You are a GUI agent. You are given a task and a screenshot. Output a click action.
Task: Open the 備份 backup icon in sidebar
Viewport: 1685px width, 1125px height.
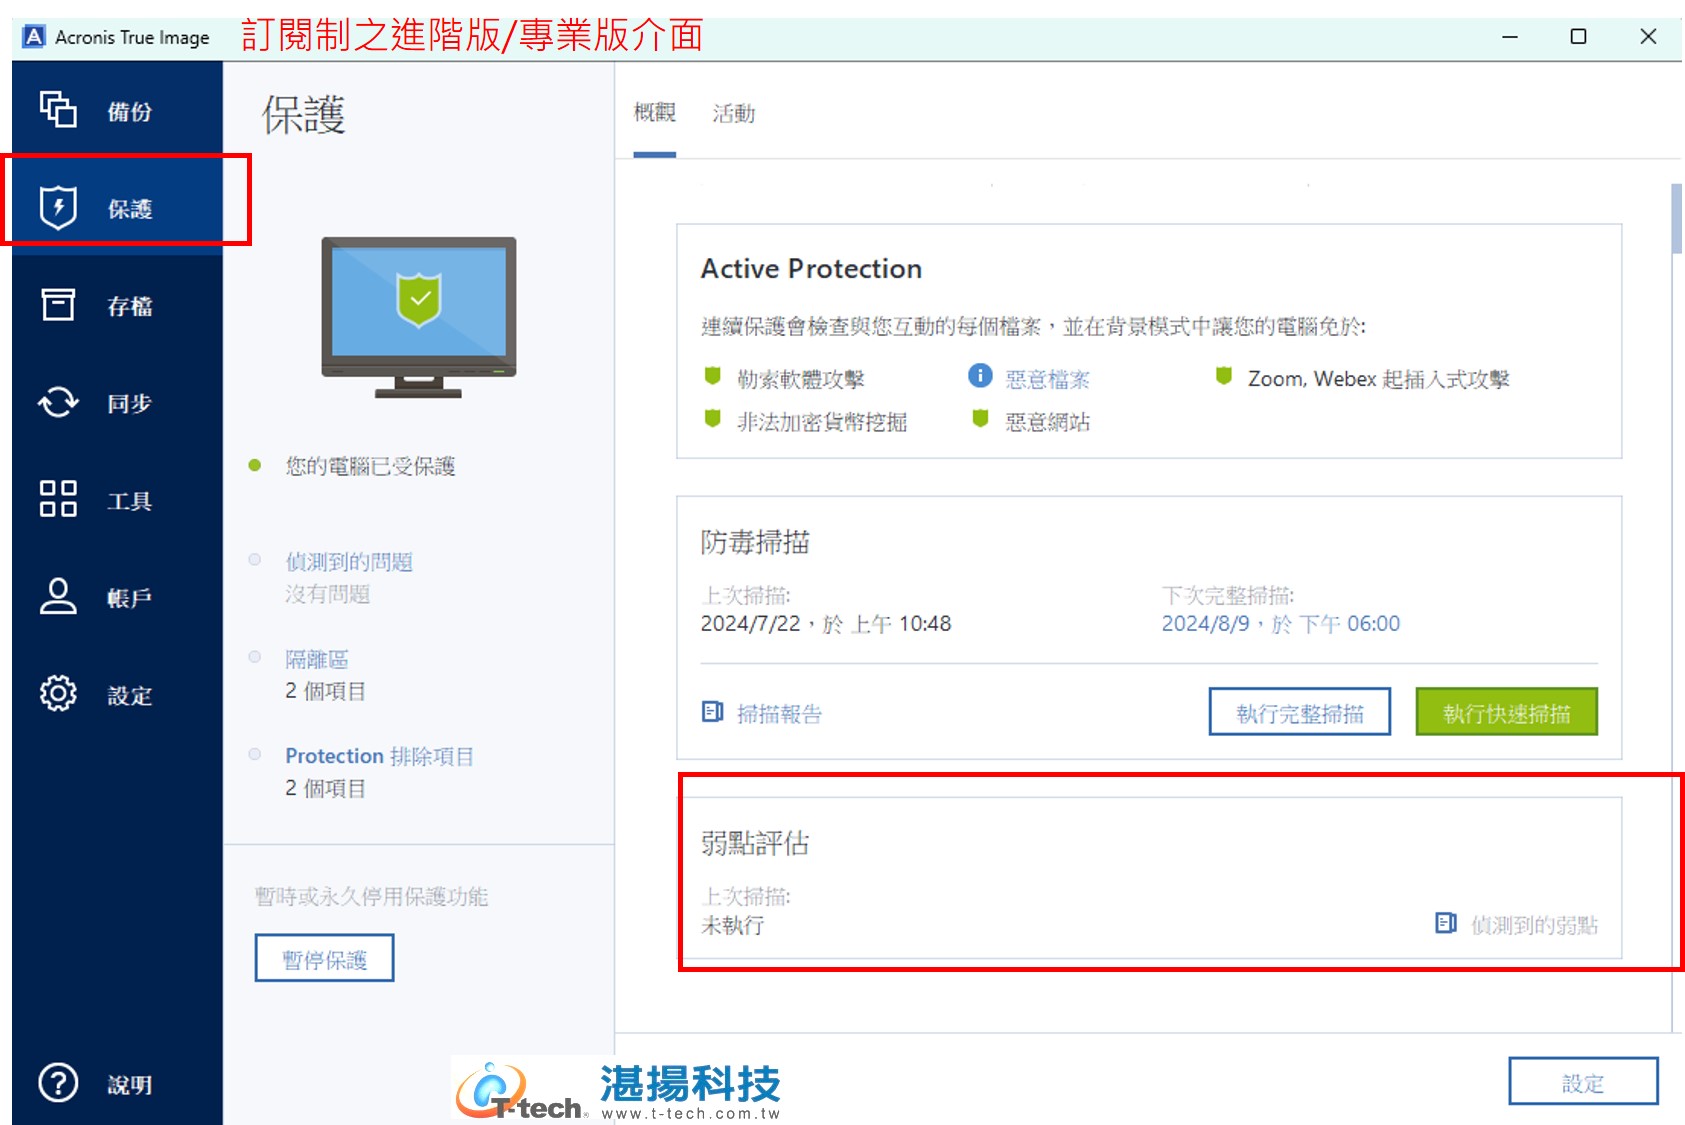[x=58, y=109]
